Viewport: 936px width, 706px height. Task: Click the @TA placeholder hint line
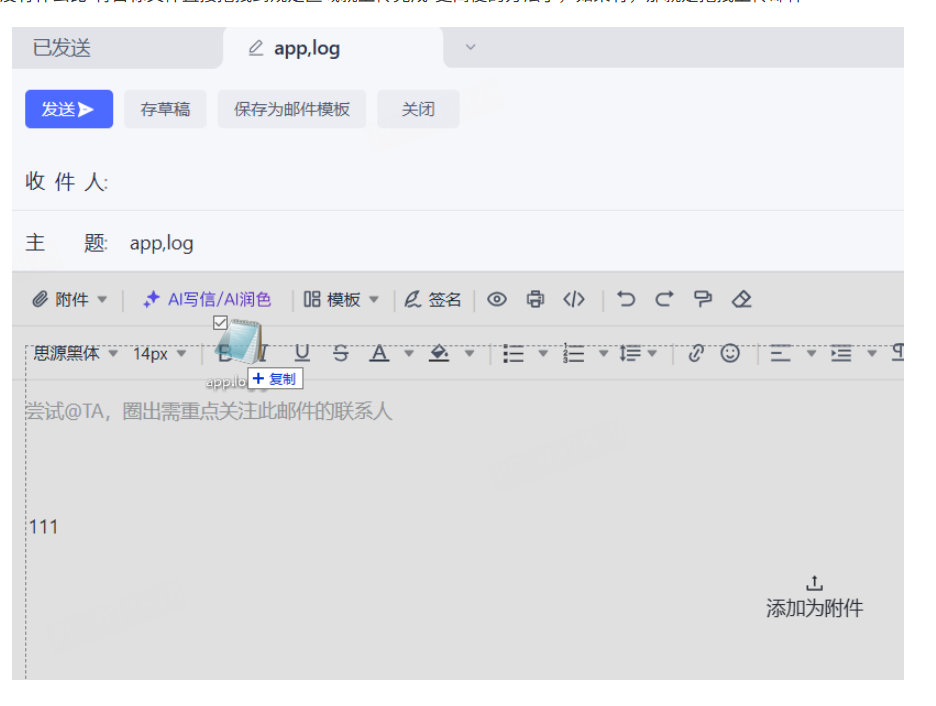tap(208, 411)
